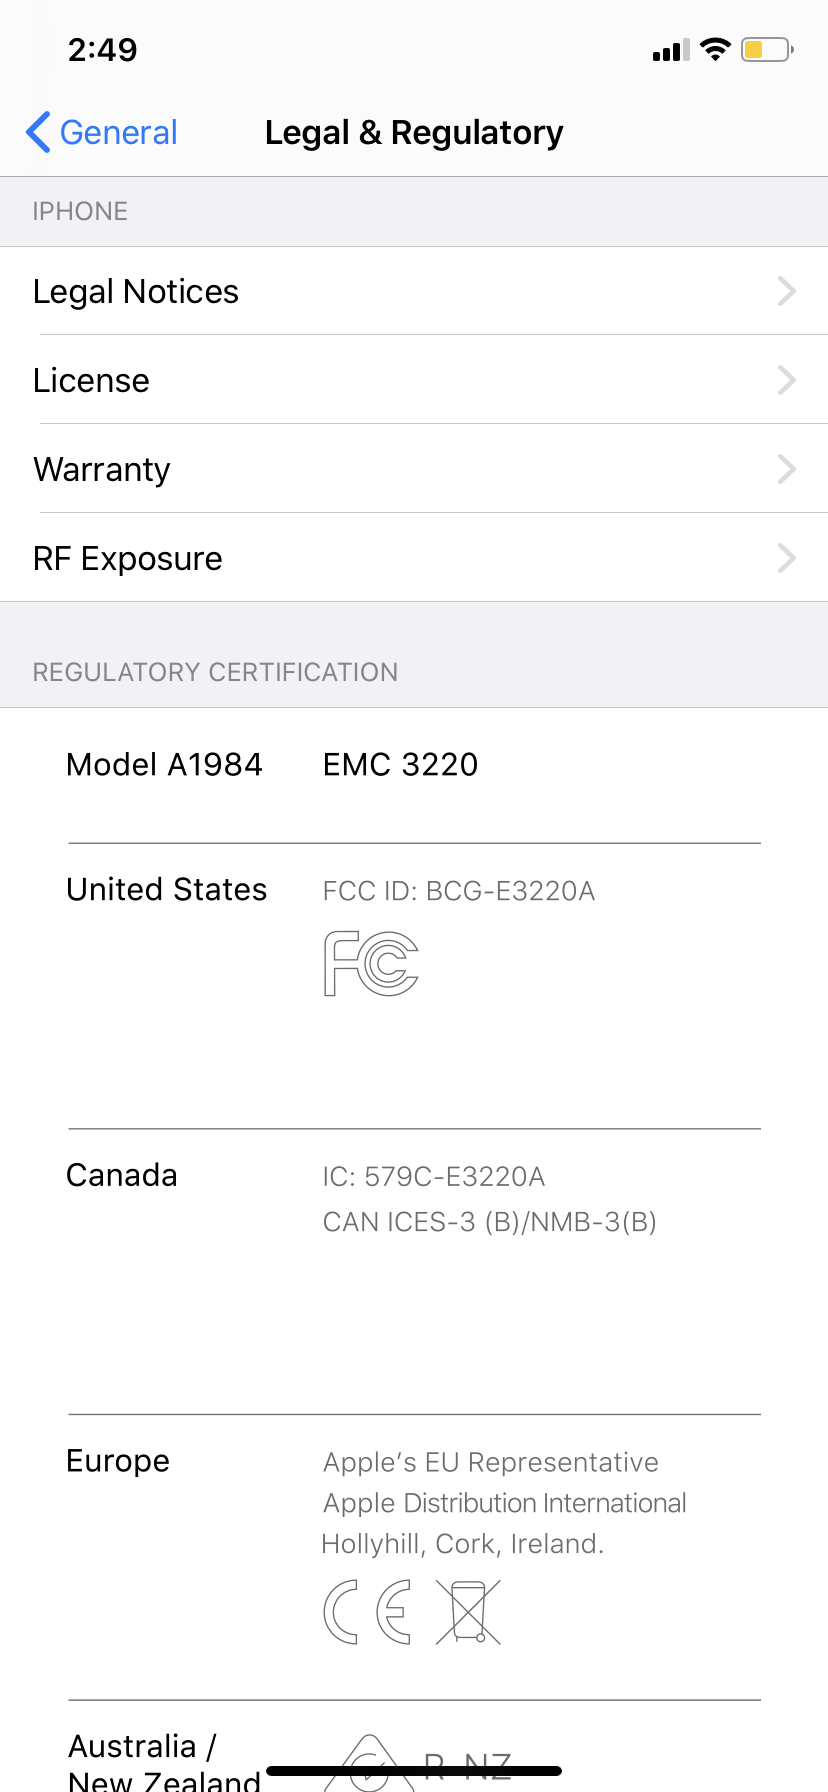Tap the battery indicator icon
Image resolution: width=828 pixels, height=1792 pixels.
767,49
